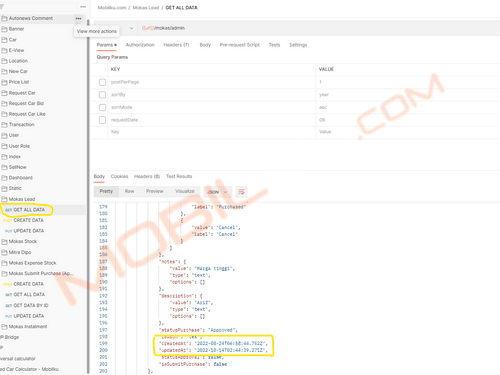Click the Banner folder icon
This screenshot has height=375, width=500.
coord(4,29)
